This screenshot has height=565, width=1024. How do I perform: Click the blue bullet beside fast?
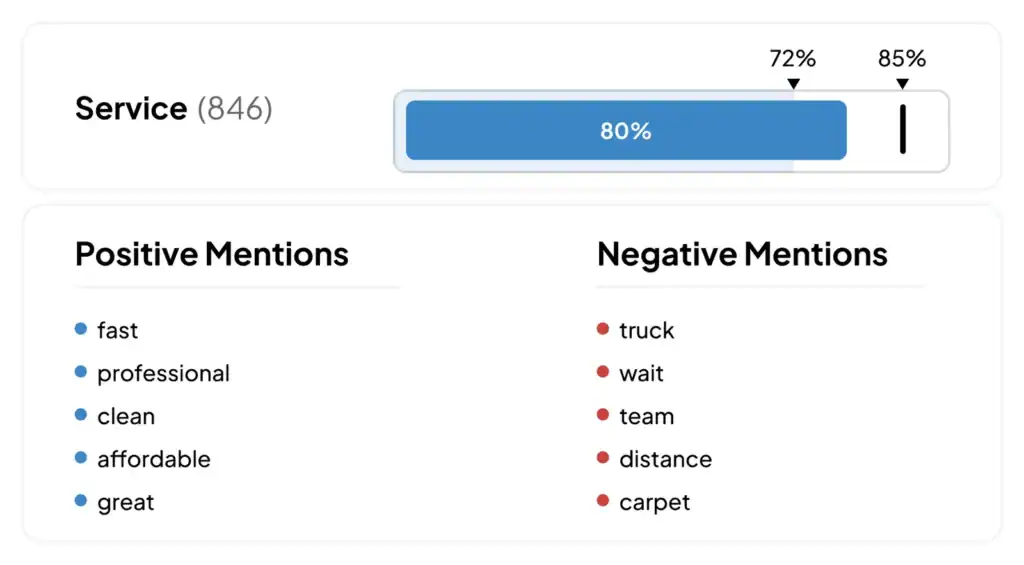81,329
